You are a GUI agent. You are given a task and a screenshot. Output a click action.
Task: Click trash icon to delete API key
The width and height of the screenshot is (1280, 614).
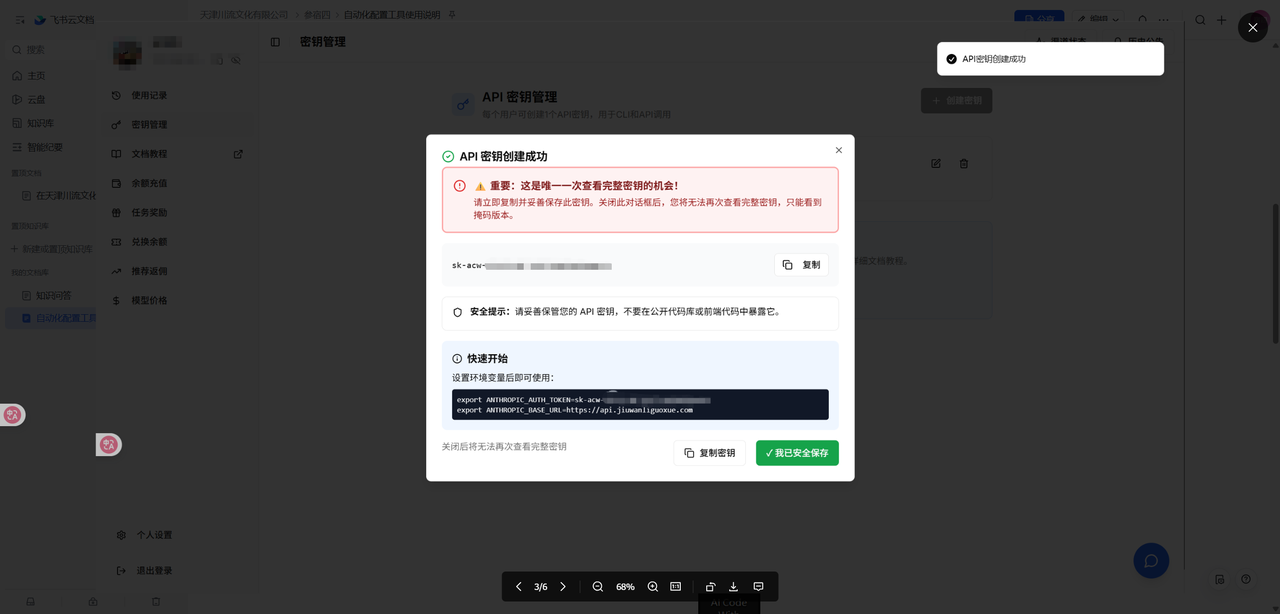point(964,164)
